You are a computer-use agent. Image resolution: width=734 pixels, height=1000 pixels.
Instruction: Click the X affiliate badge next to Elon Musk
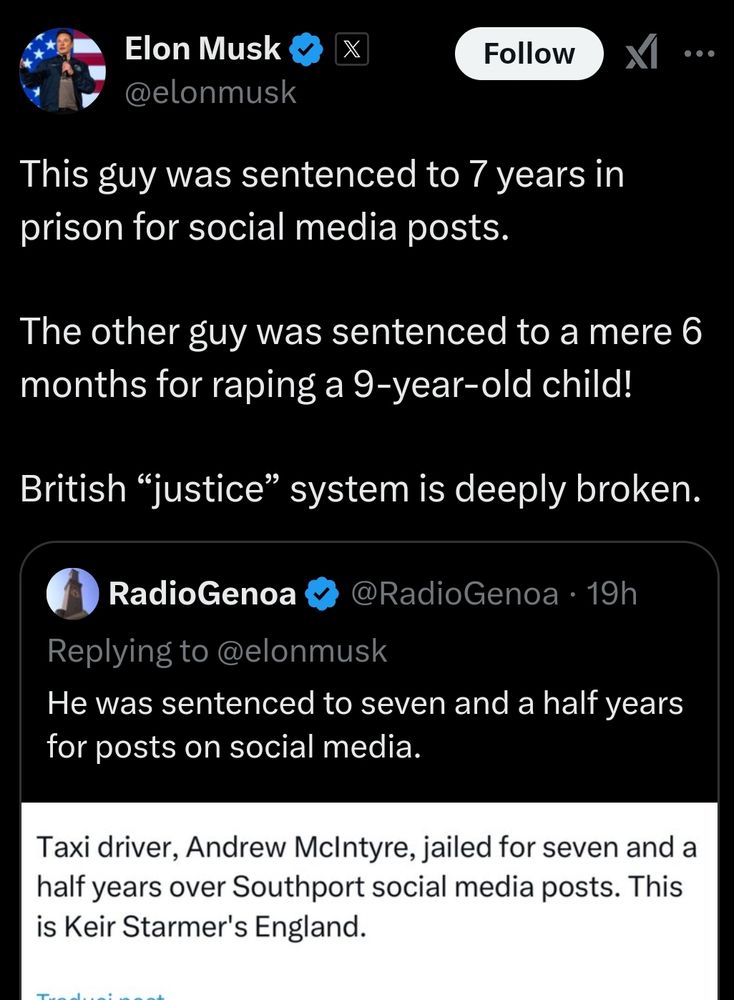(352, 50)
